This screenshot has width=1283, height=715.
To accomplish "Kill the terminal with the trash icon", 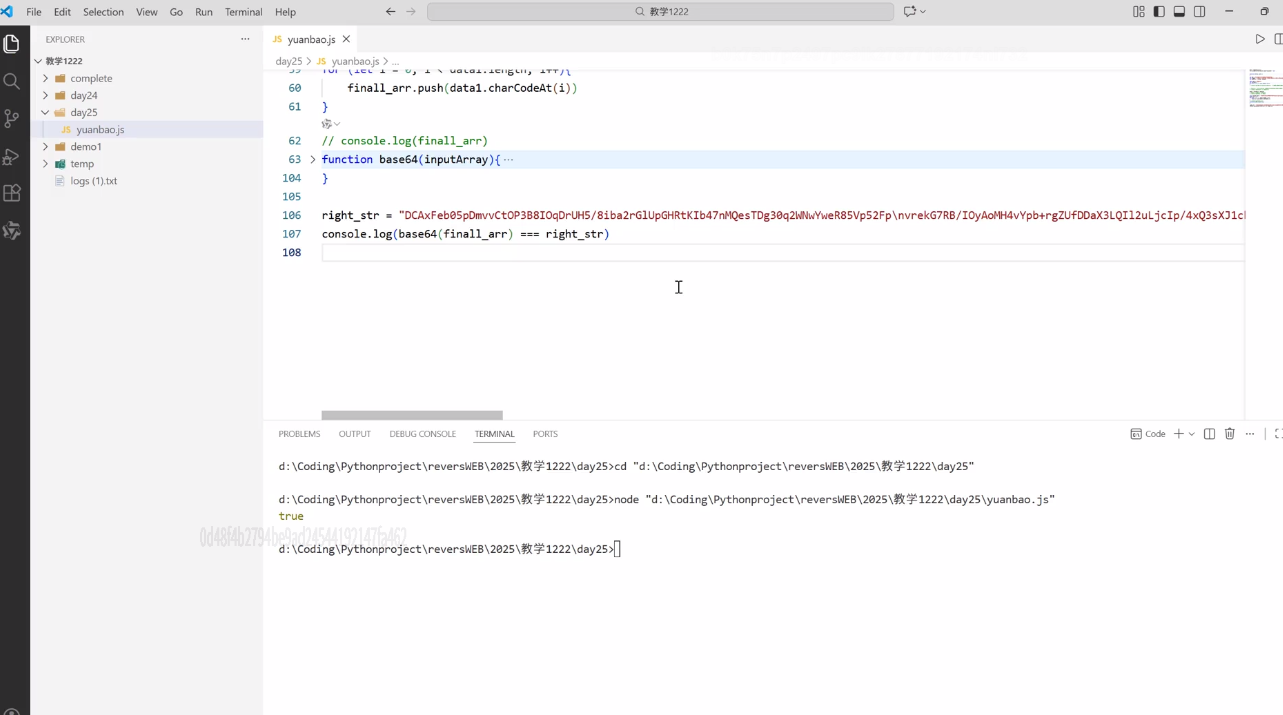I will 1230,434.
